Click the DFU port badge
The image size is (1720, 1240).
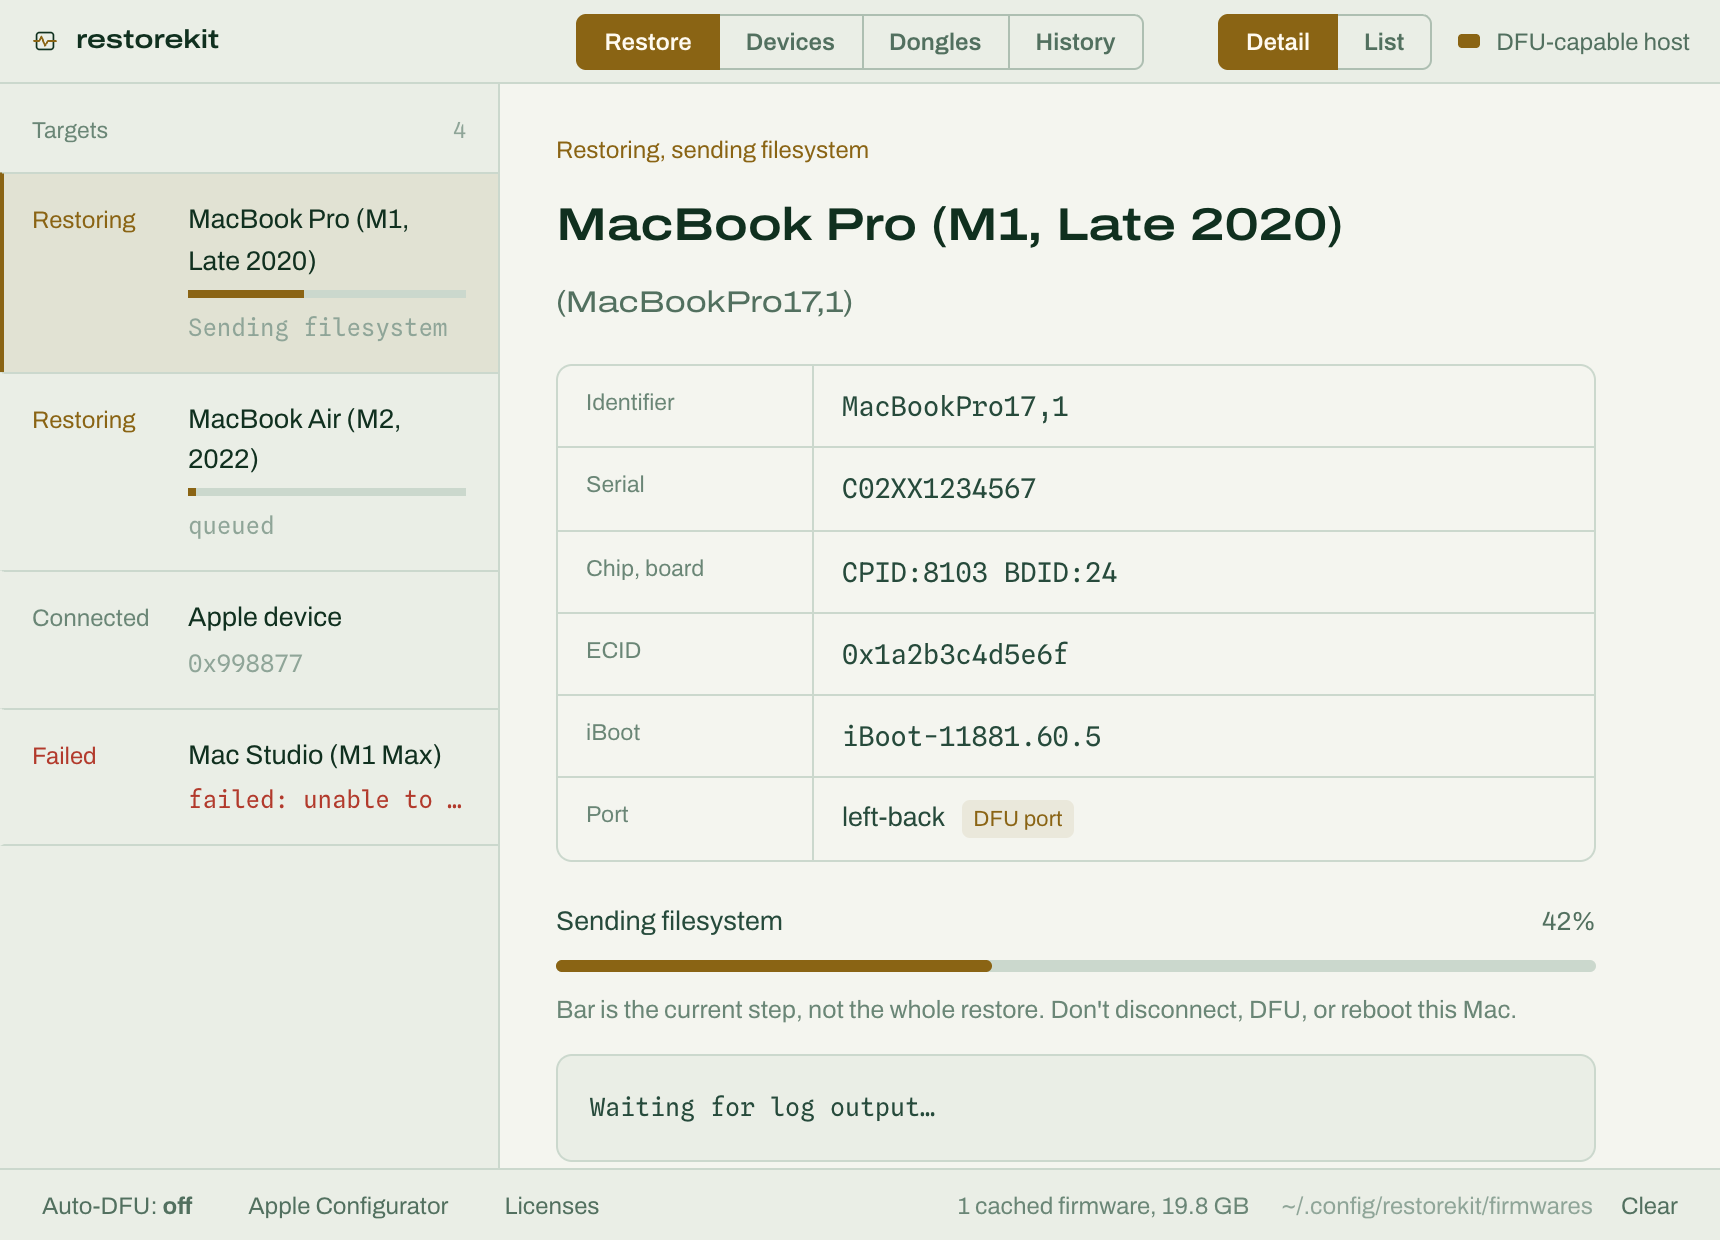click(1018, 819)
